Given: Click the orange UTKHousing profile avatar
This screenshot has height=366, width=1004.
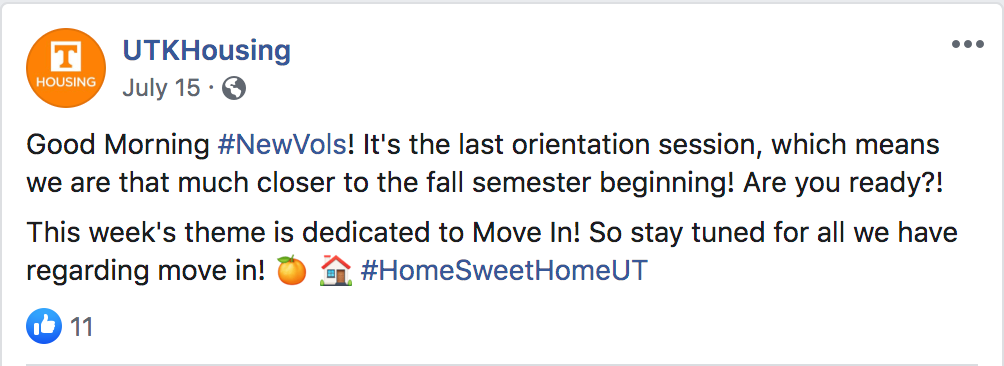Looking at the screenshot, I should pos(66,68).
